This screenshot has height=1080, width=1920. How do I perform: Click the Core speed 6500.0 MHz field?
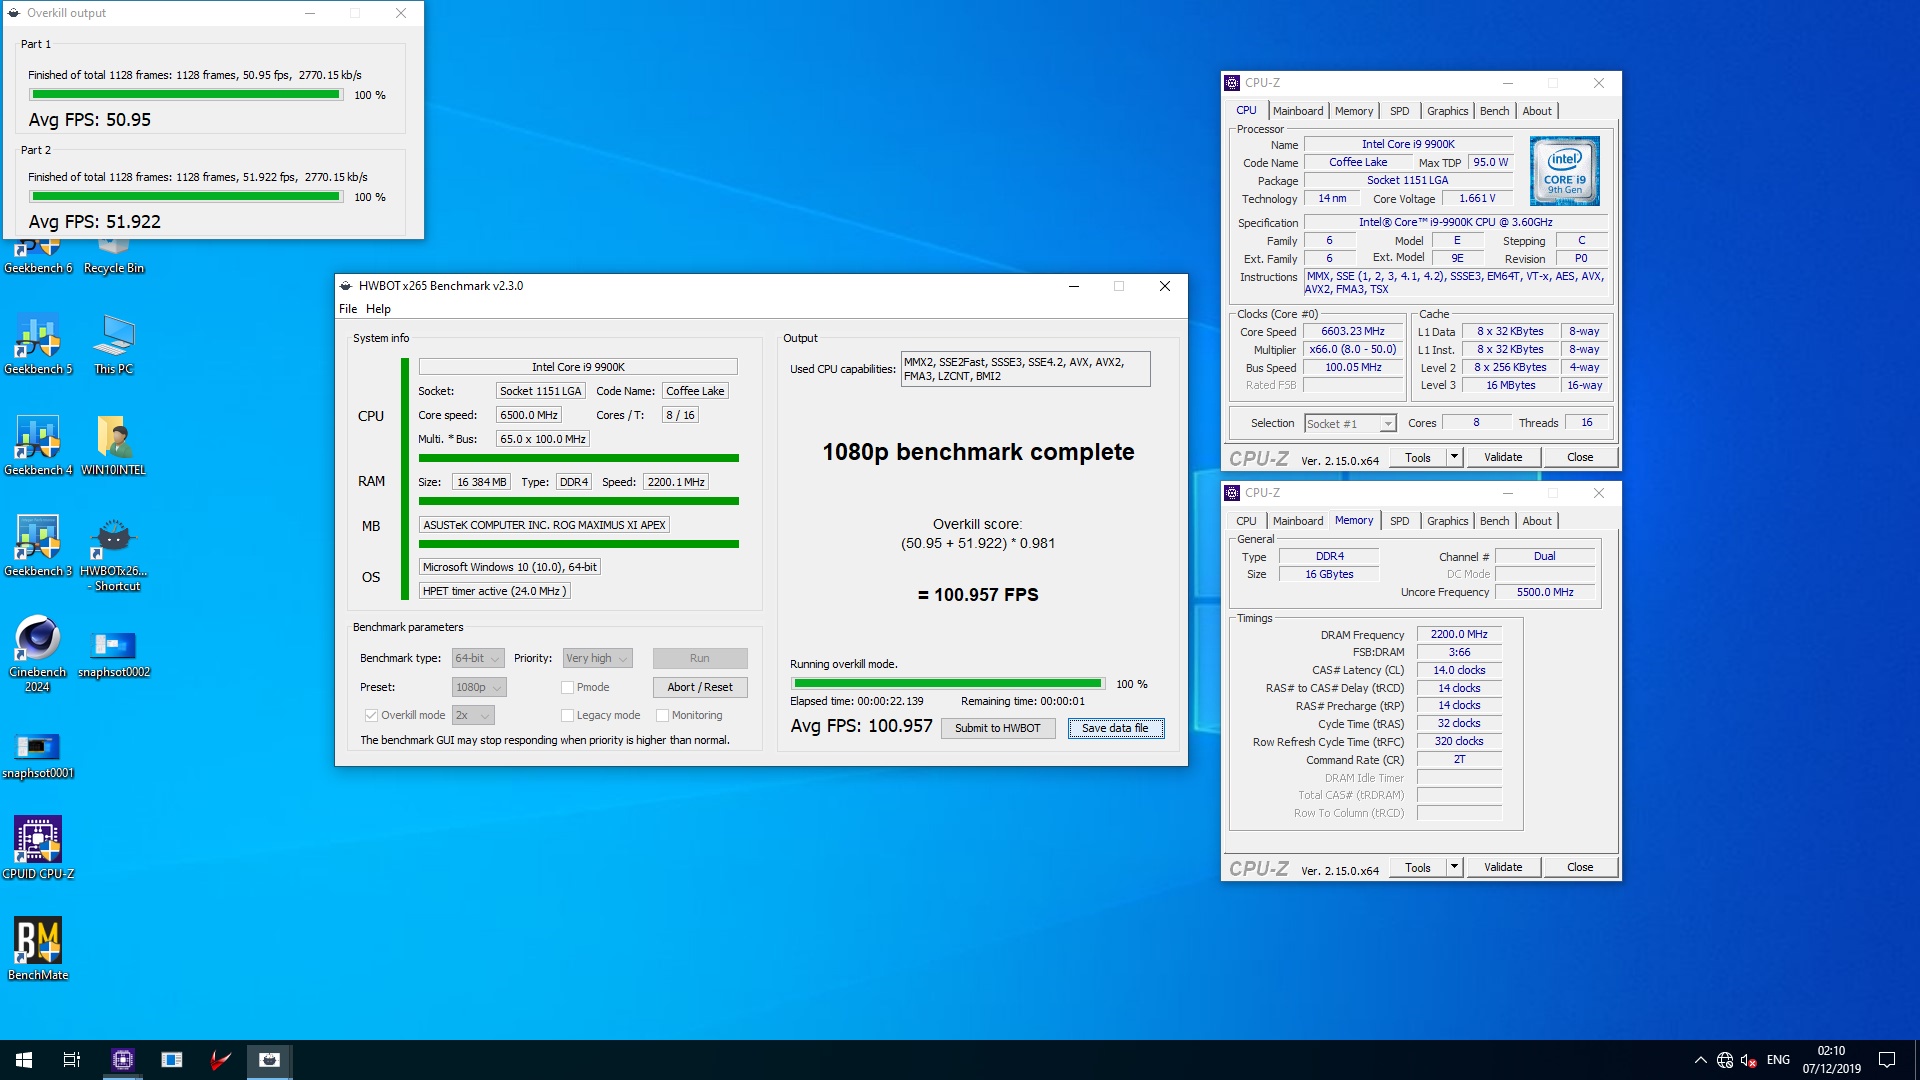pyautogui.click(x=529, y=415)
